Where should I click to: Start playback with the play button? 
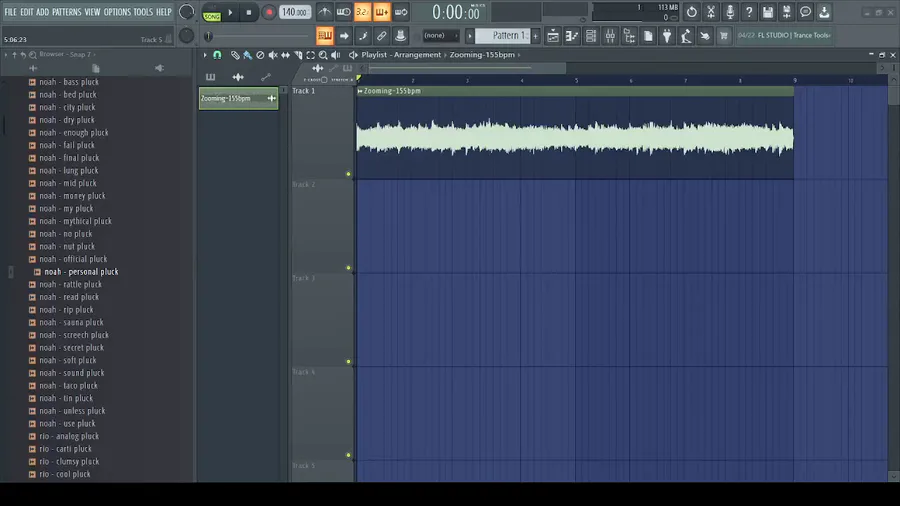(230, 12)
